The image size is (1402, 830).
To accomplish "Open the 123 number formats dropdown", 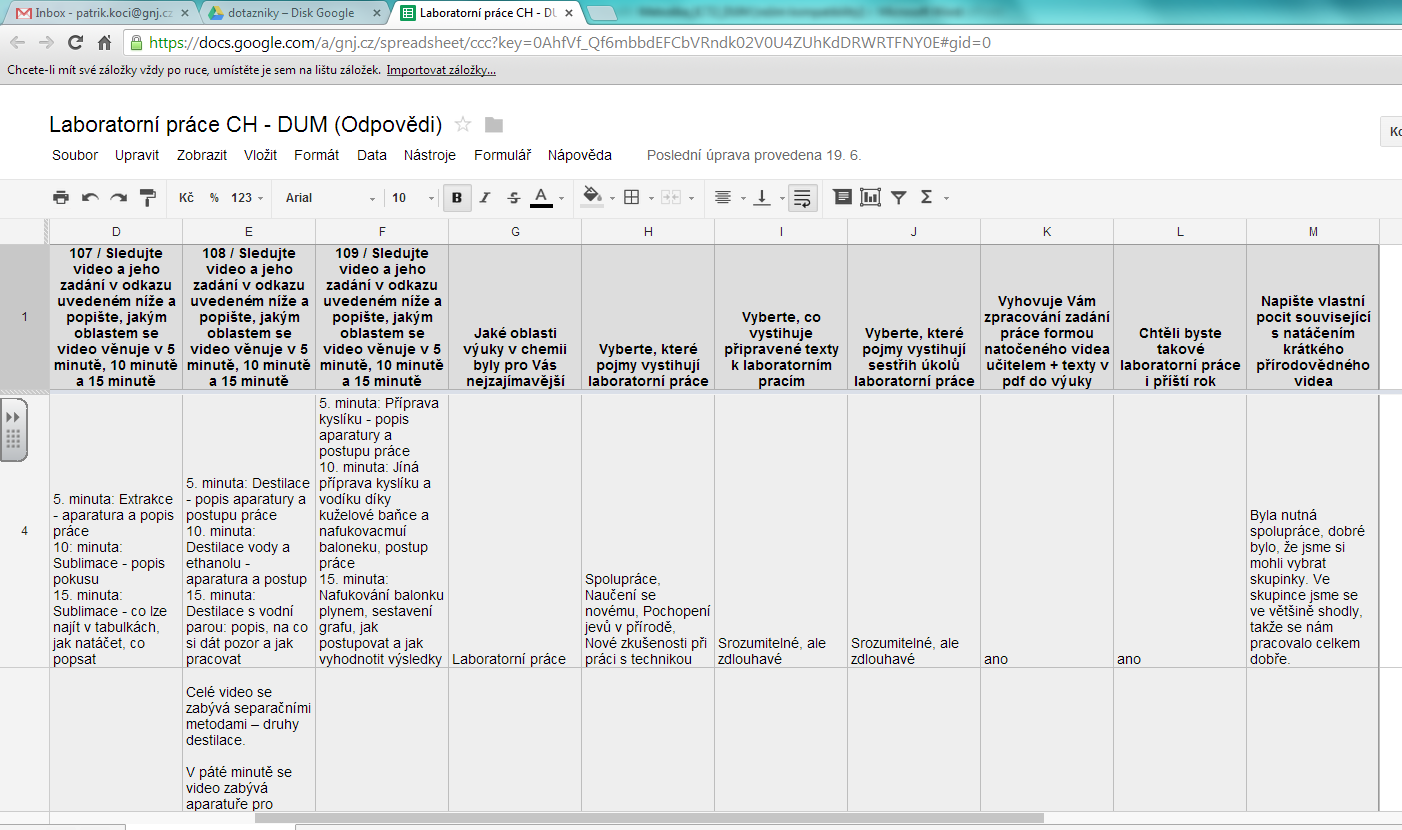I will coord(246,198).
